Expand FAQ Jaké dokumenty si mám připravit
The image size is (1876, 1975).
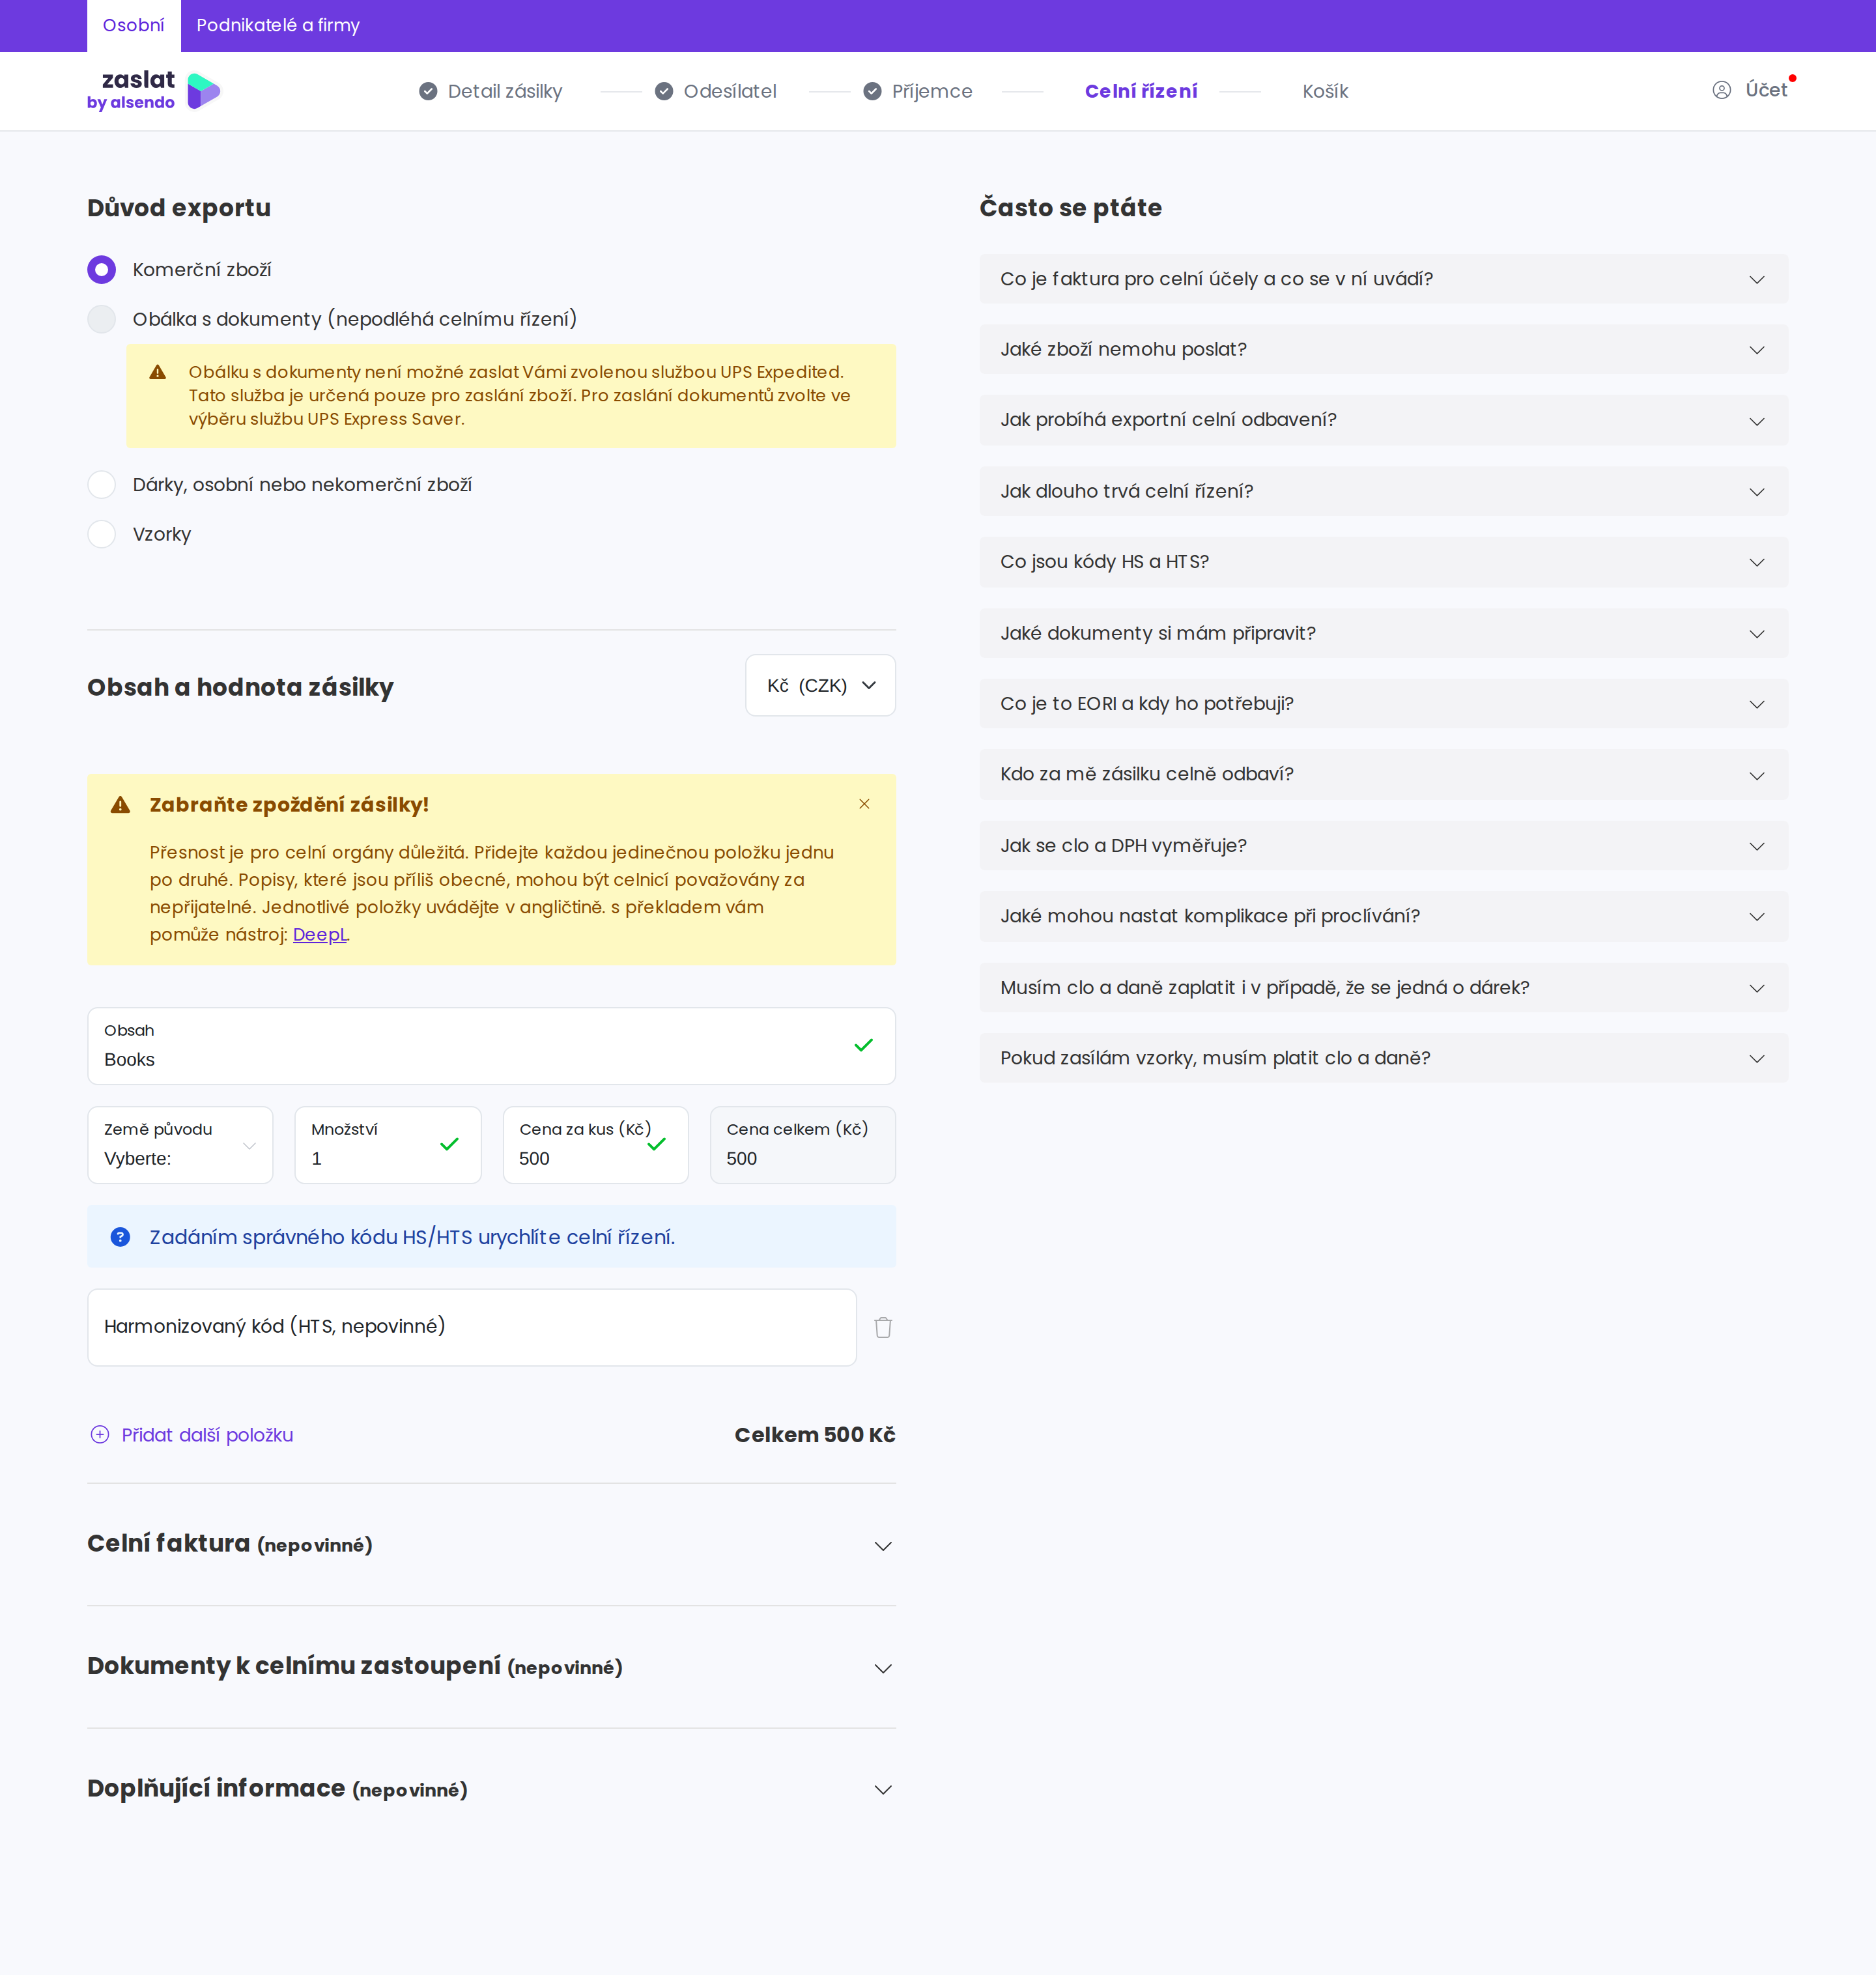pyautogui.click(x=1383, y=633)
